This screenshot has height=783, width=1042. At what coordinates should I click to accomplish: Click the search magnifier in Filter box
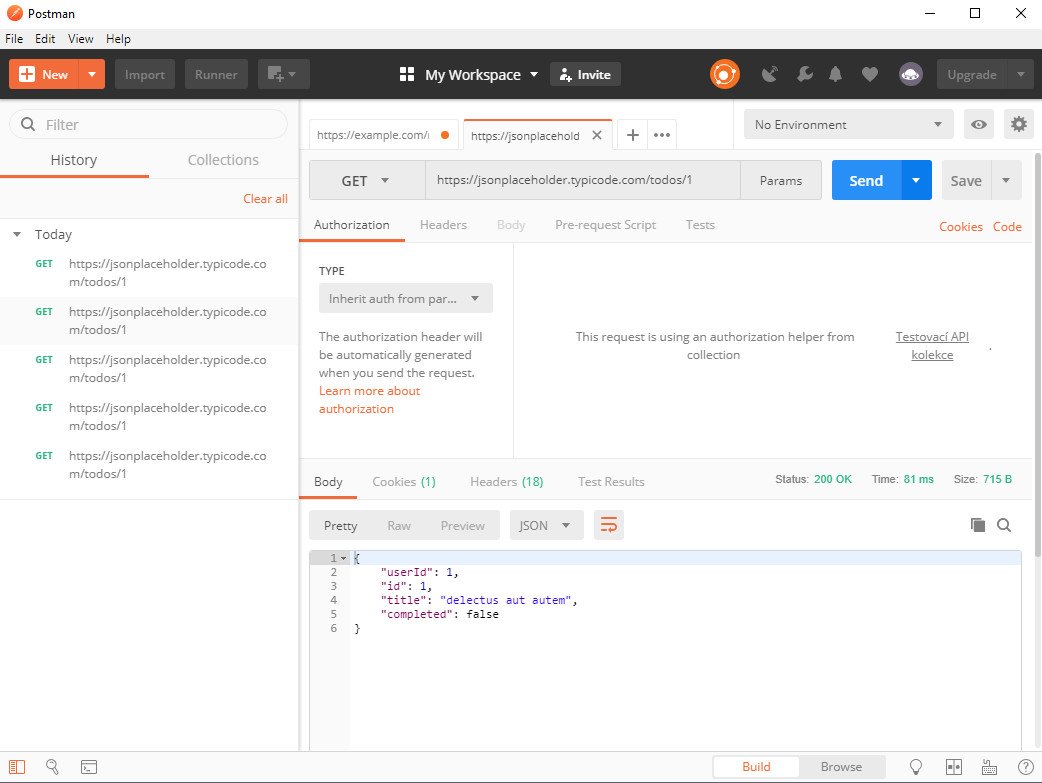point(28,124)
